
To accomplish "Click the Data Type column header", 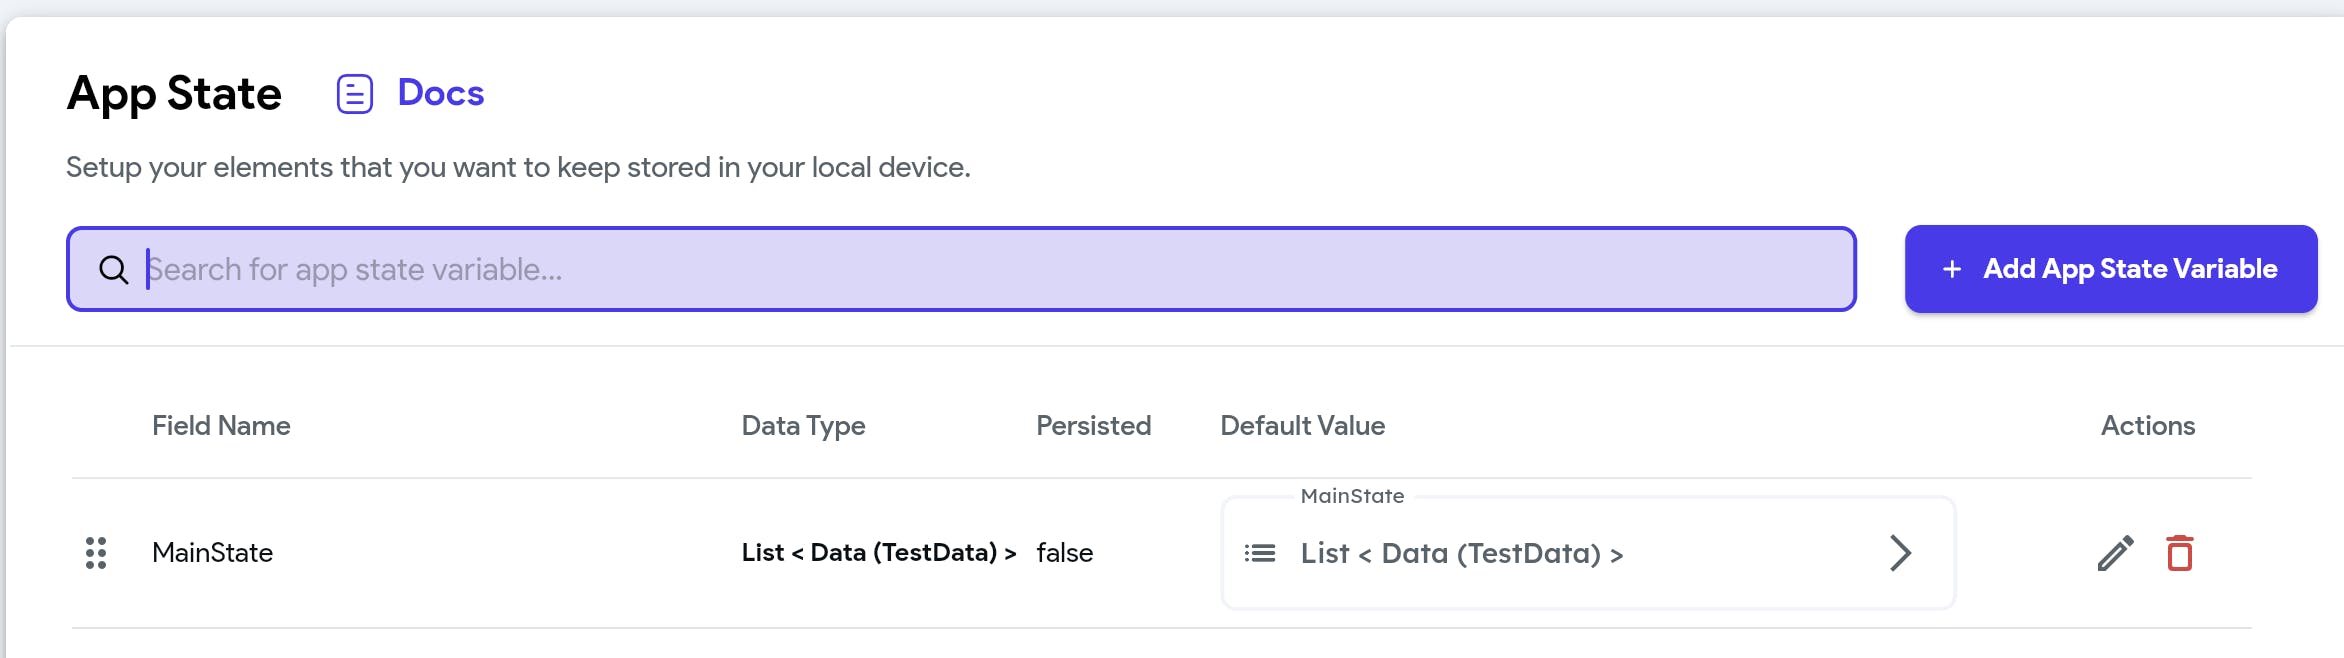I will 803,426.
